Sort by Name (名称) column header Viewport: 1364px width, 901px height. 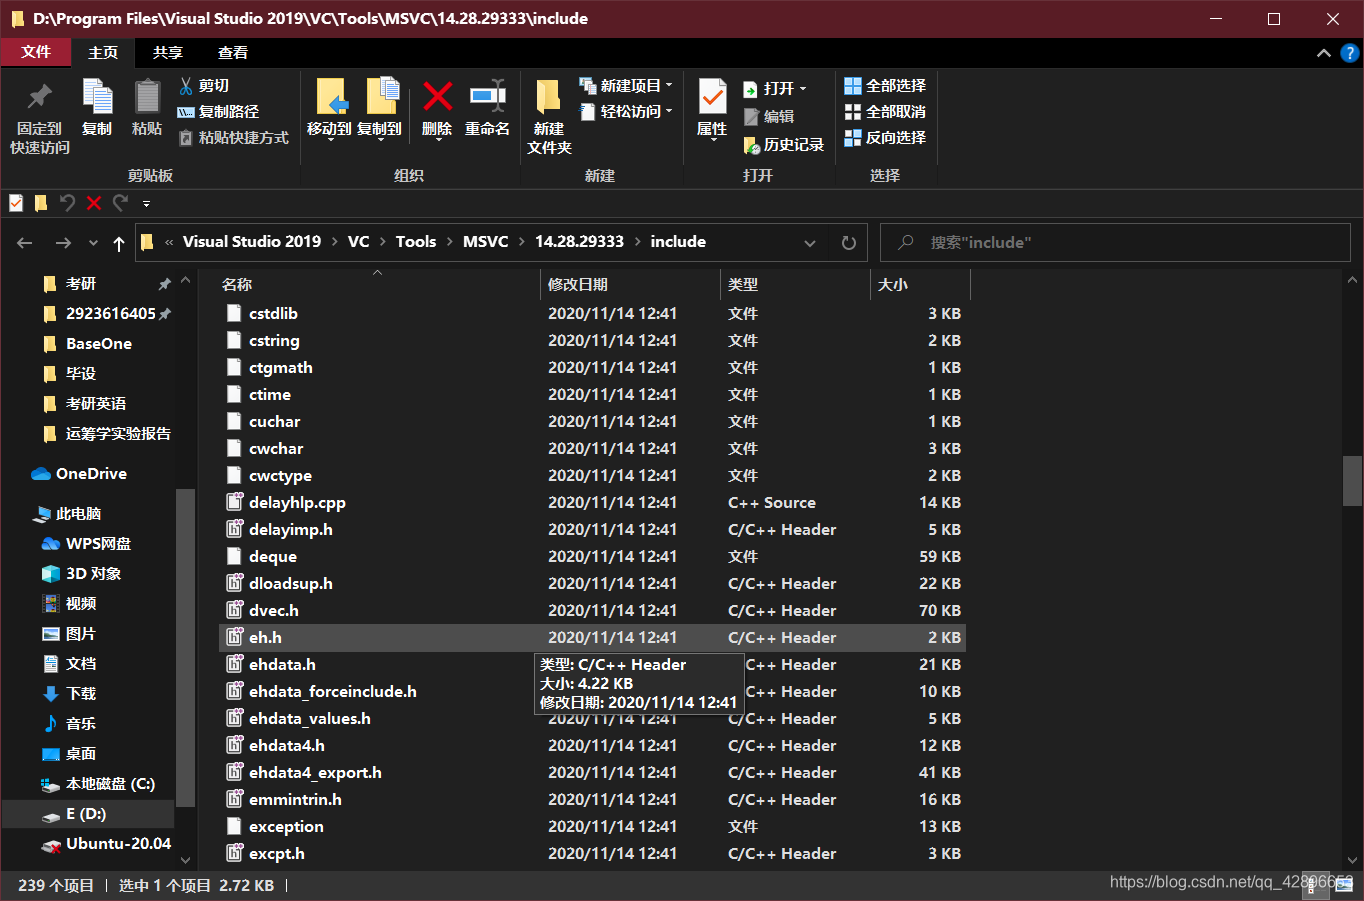point(379,285)
